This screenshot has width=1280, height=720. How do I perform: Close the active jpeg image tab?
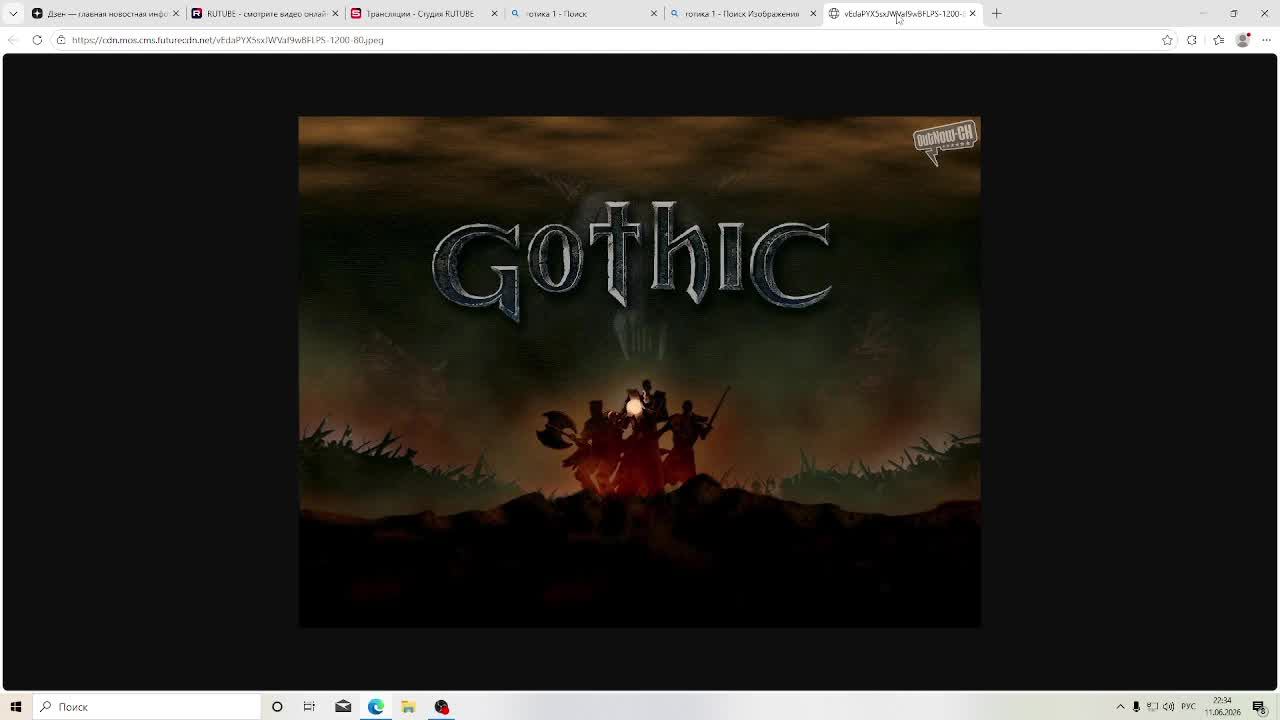(972, 13)
